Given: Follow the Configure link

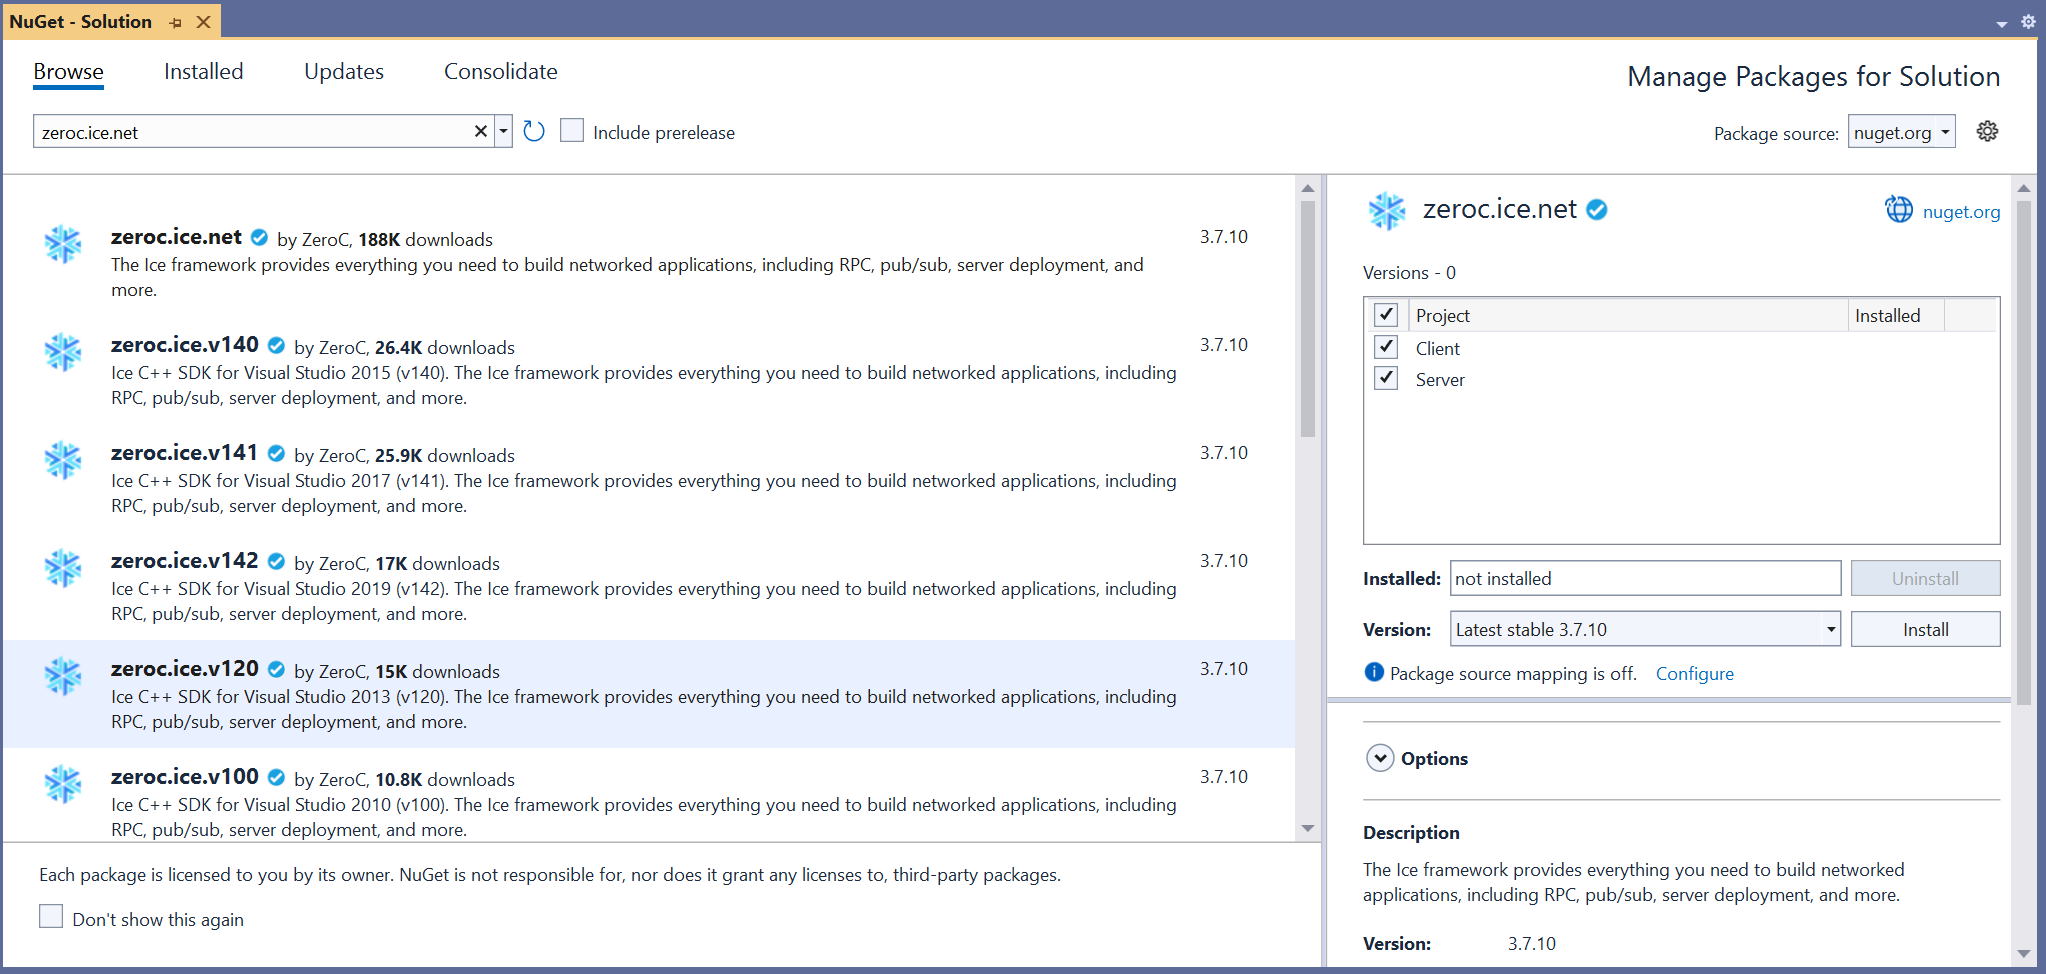Looking at the screenshot, I should click(x=1694, y=674).
